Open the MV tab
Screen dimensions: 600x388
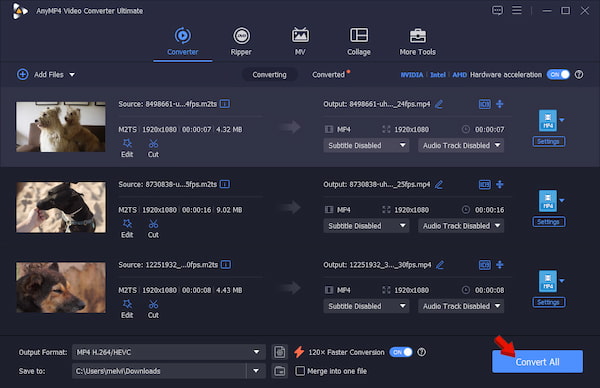pos(300,42)
